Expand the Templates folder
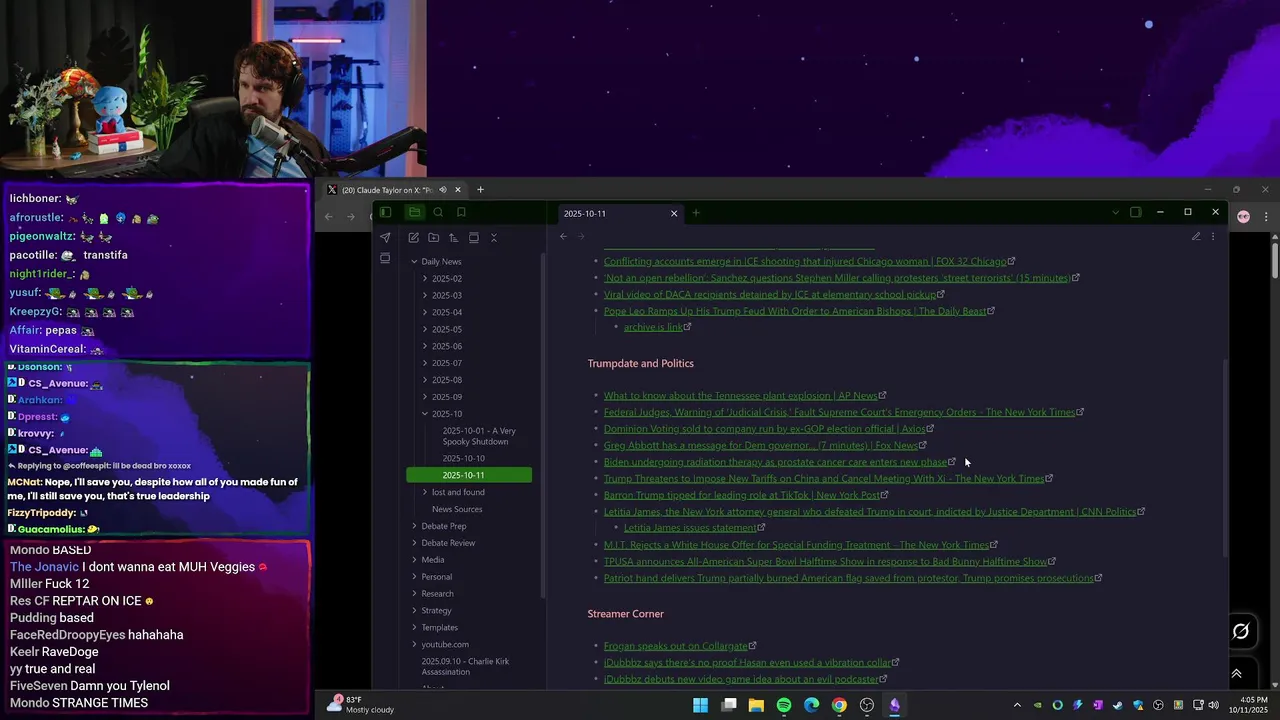Screen dimensions: 1280x720 pyautogui.click(x=414, y=628)
